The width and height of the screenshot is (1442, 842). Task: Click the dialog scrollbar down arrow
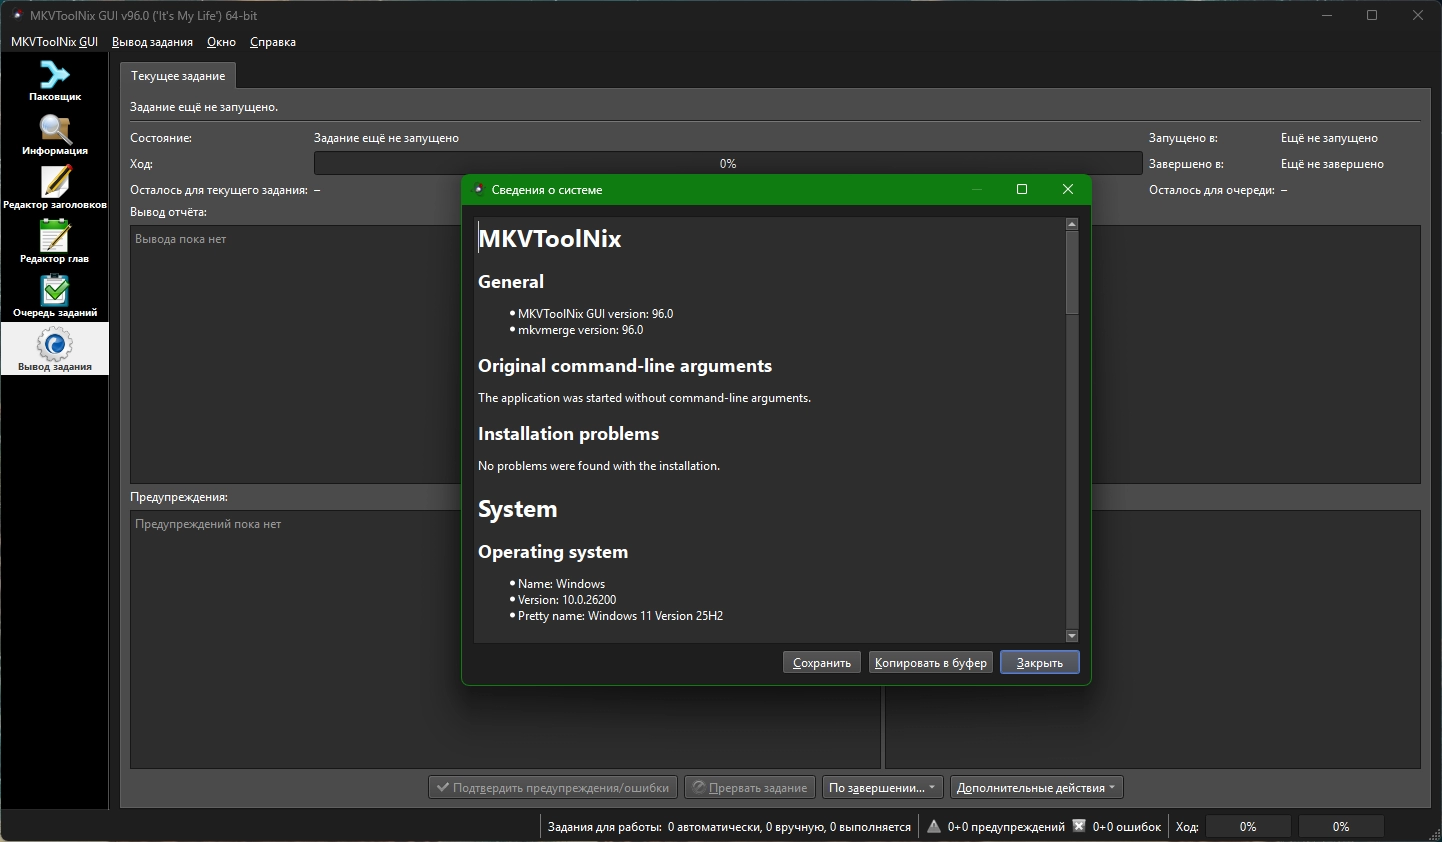tap(1072, 636)
